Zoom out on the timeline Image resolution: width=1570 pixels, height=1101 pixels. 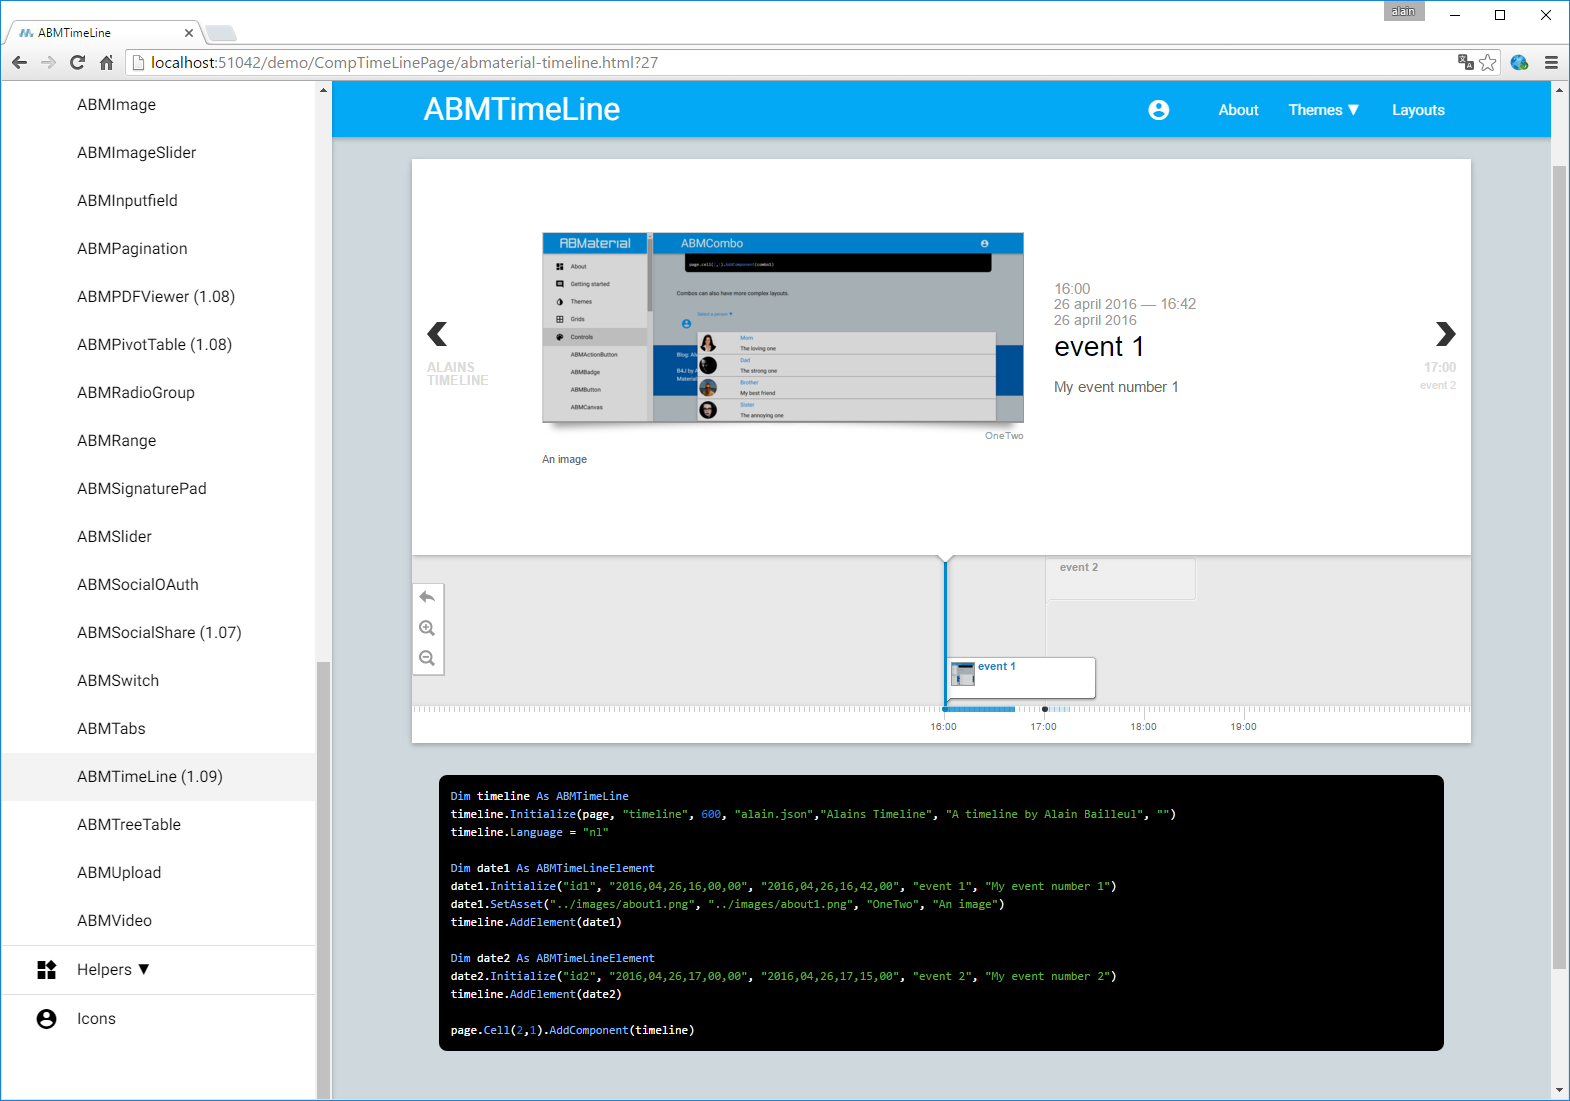[427, 658]
